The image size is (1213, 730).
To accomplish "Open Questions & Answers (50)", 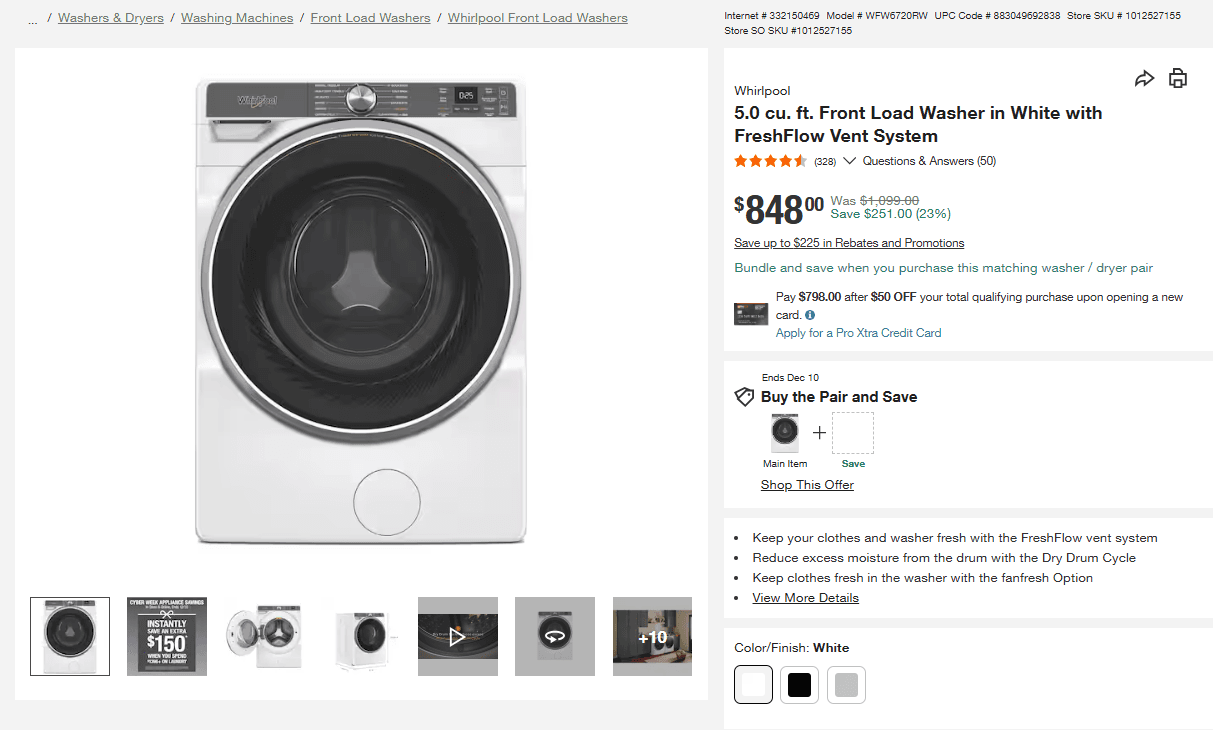I will pos(928,160).
